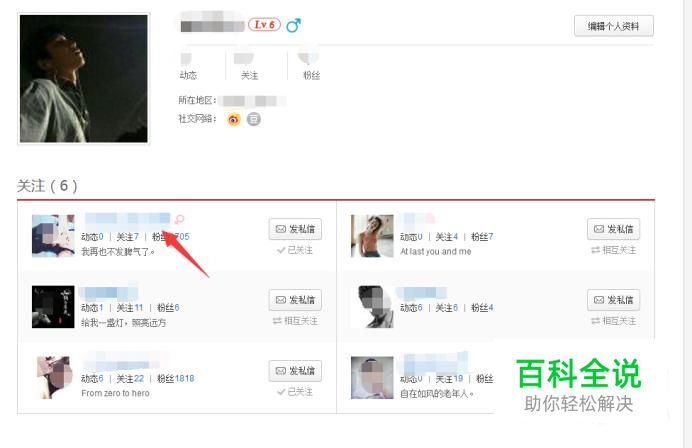Click the Weibo social network icon
Viewport: 692px width, 448px height.
[233, 119]
